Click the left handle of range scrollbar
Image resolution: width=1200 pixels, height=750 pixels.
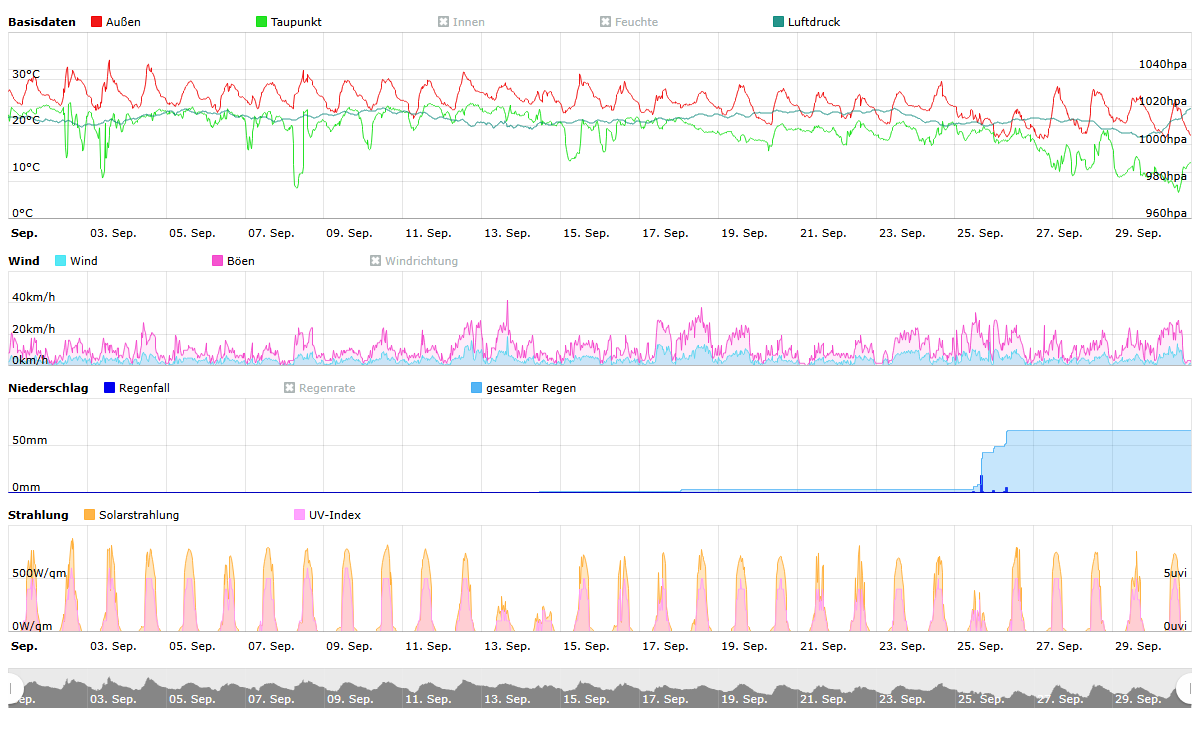click(14, 688)
